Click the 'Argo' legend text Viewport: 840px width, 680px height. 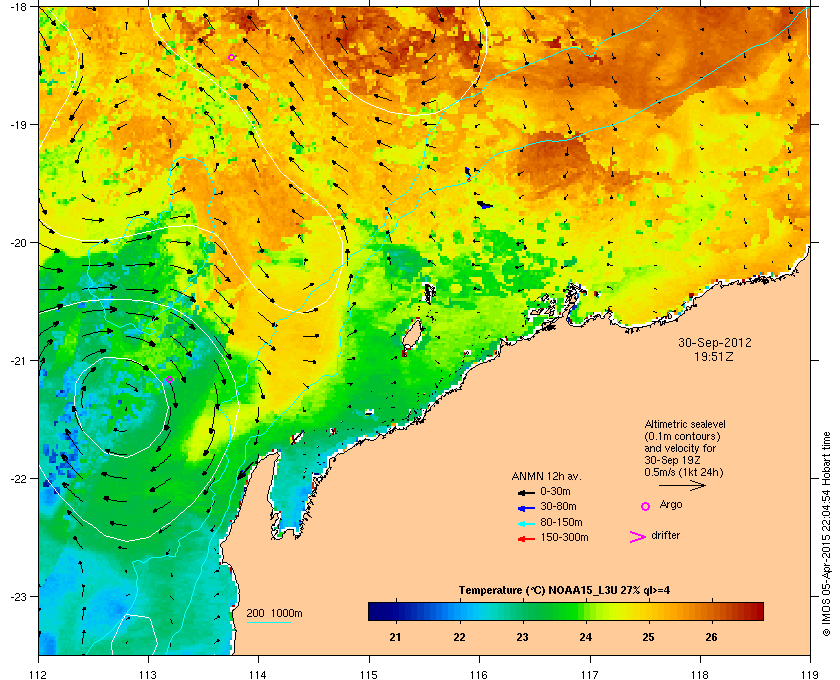pyautogui.click(x=671, y=505)
